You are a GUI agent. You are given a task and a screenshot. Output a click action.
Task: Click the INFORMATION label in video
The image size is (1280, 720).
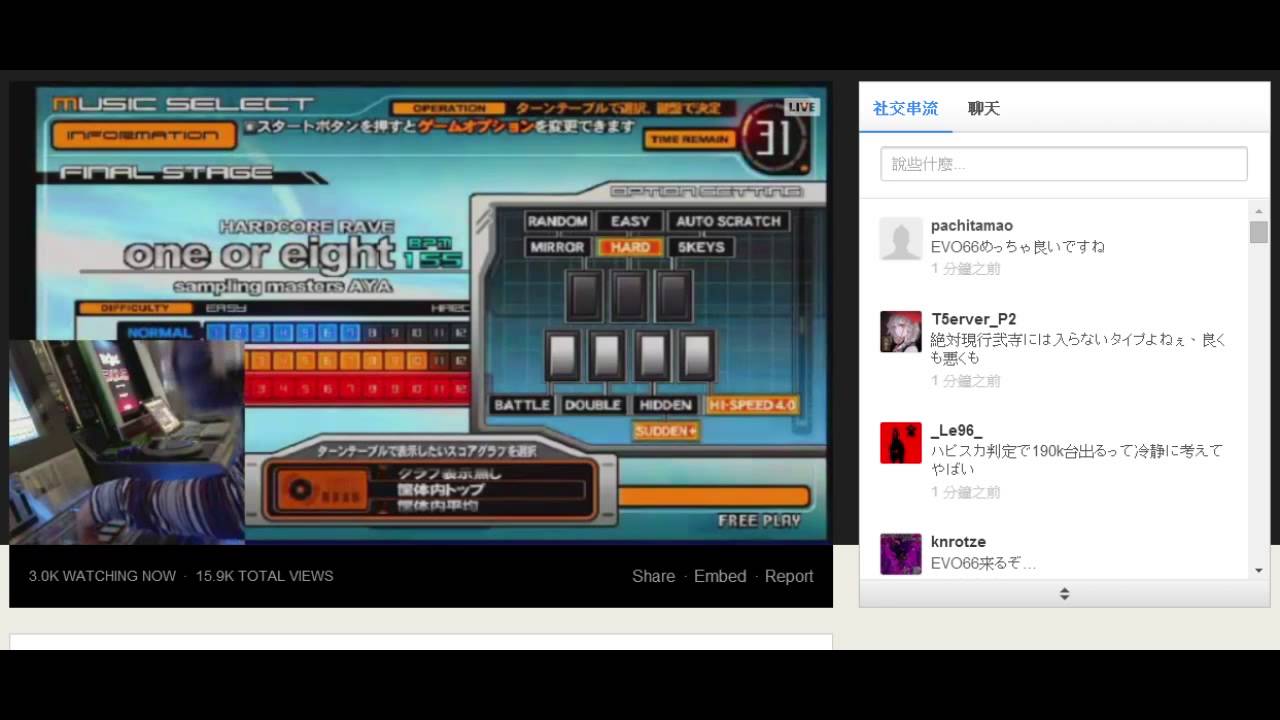143,135
